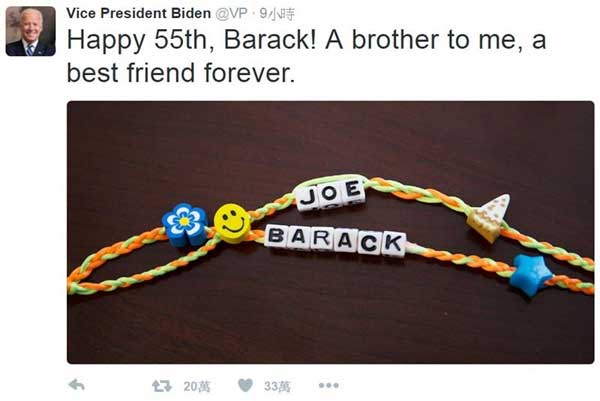600x401 pixels.
Task: Click the Vice President Biden display name
Action: pyautogui.click(x=139, y=13)
